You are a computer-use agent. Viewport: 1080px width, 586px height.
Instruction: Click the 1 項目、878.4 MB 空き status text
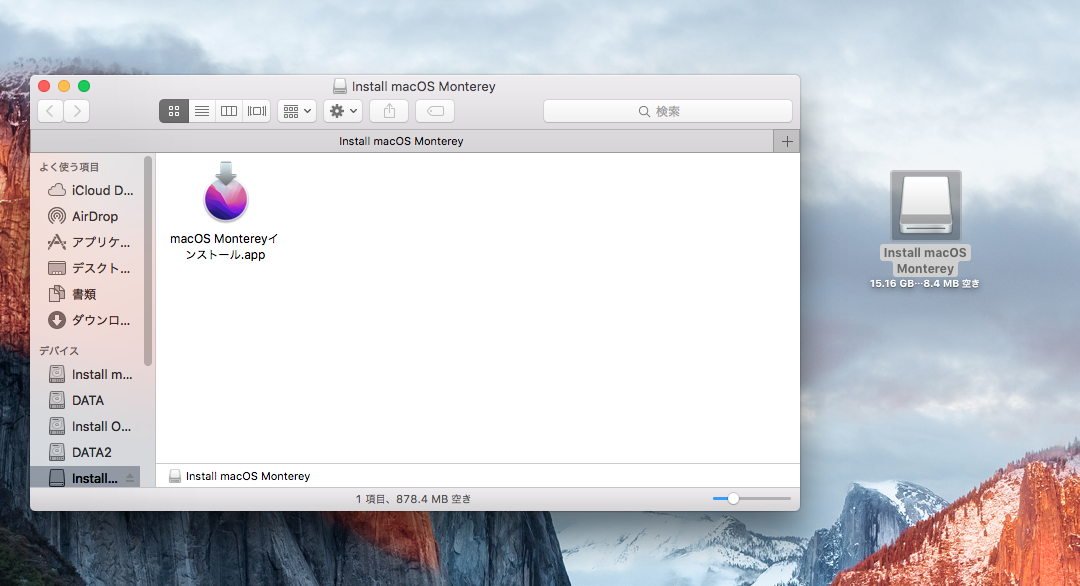[413, 499]
